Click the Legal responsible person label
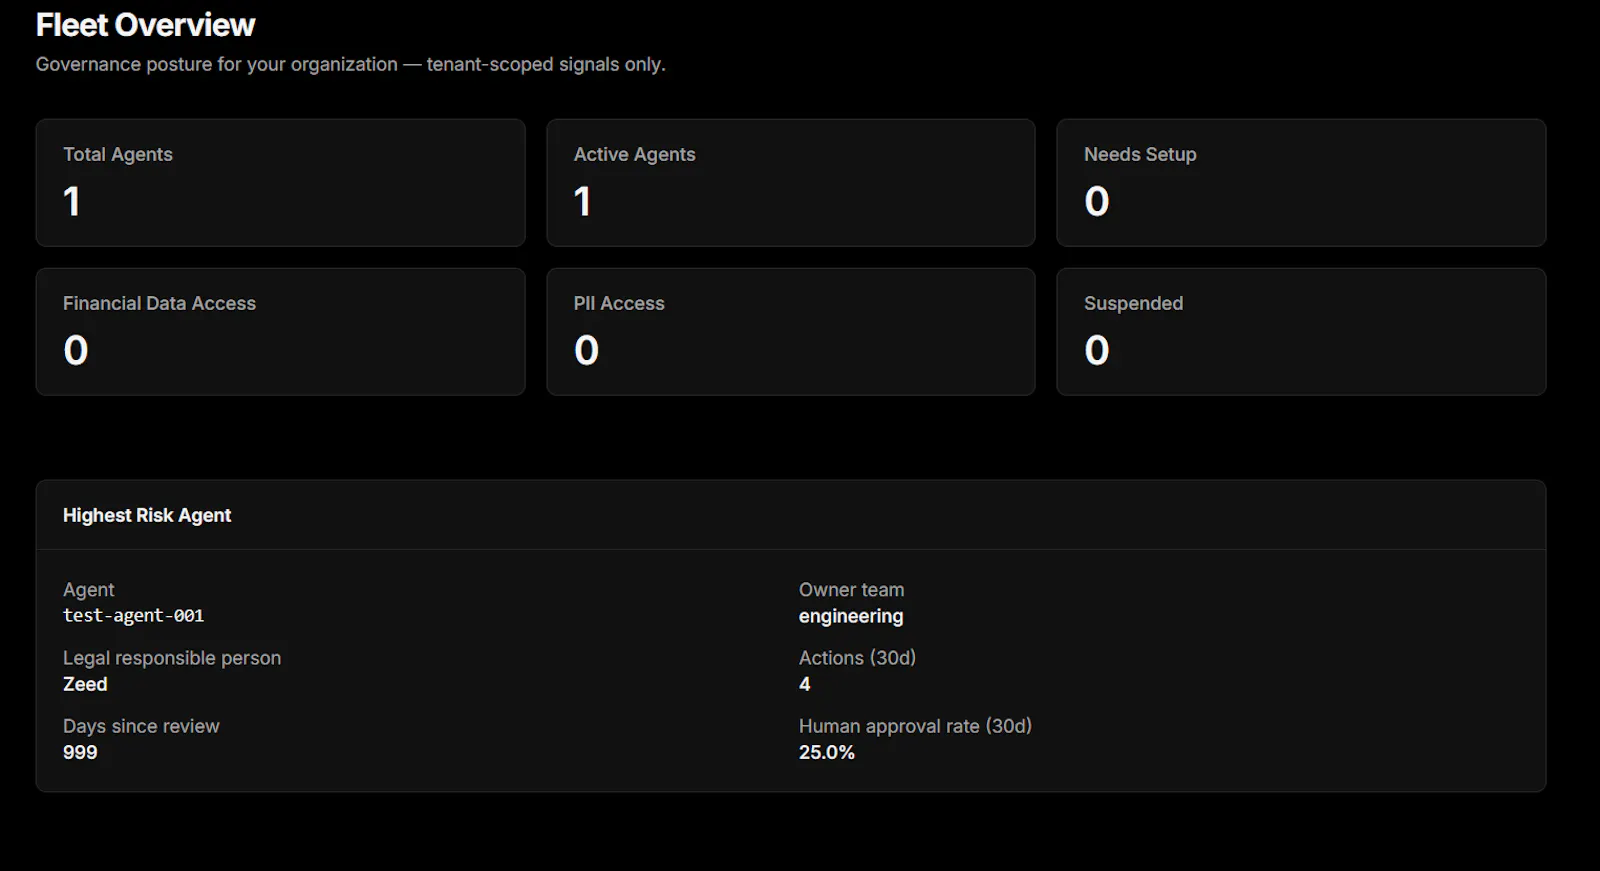 [x=172, y=658]
